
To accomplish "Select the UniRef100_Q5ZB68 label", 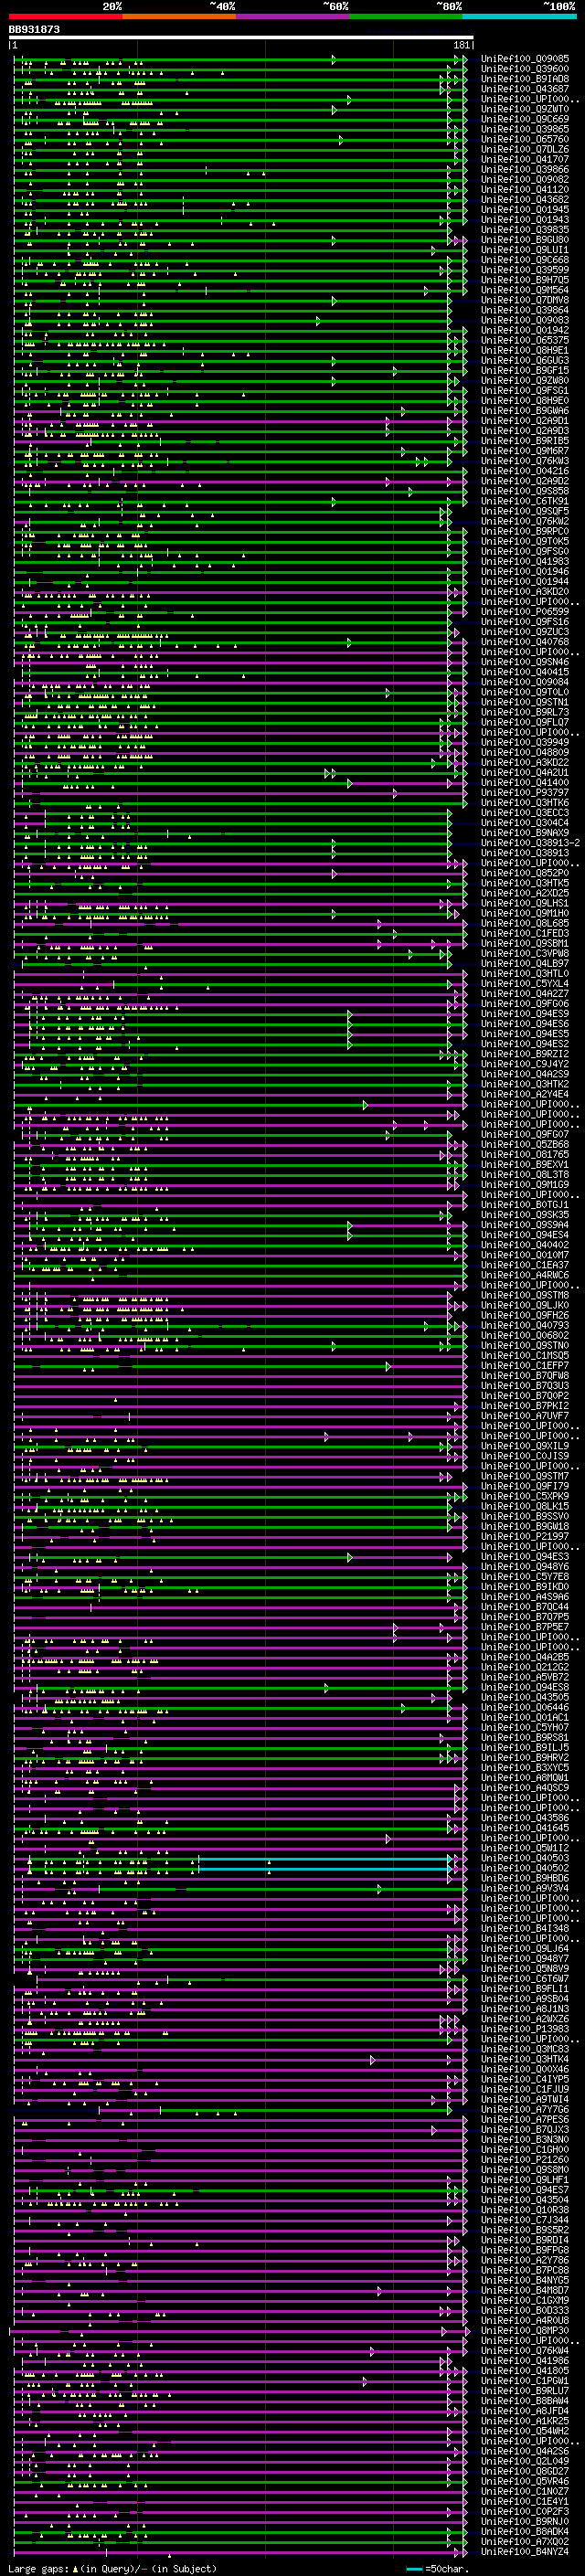I will click(525, 1145).
